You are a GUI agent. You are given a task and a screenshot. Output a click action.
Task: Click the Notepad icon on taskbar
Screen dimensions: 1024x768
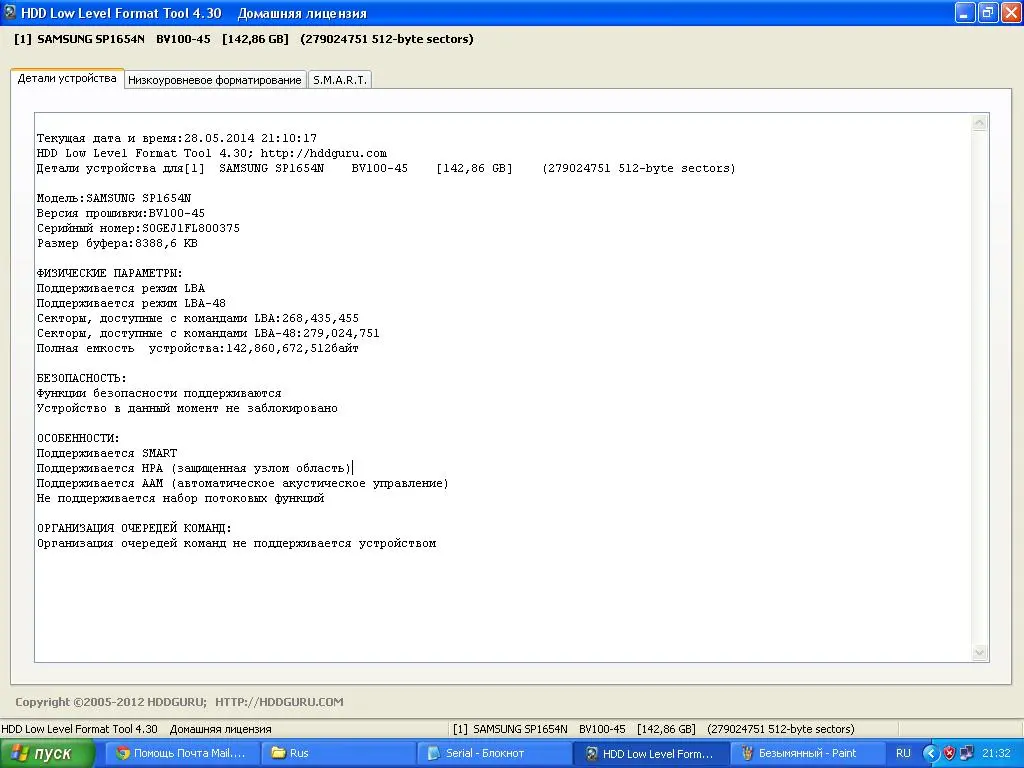pos(434,753)
